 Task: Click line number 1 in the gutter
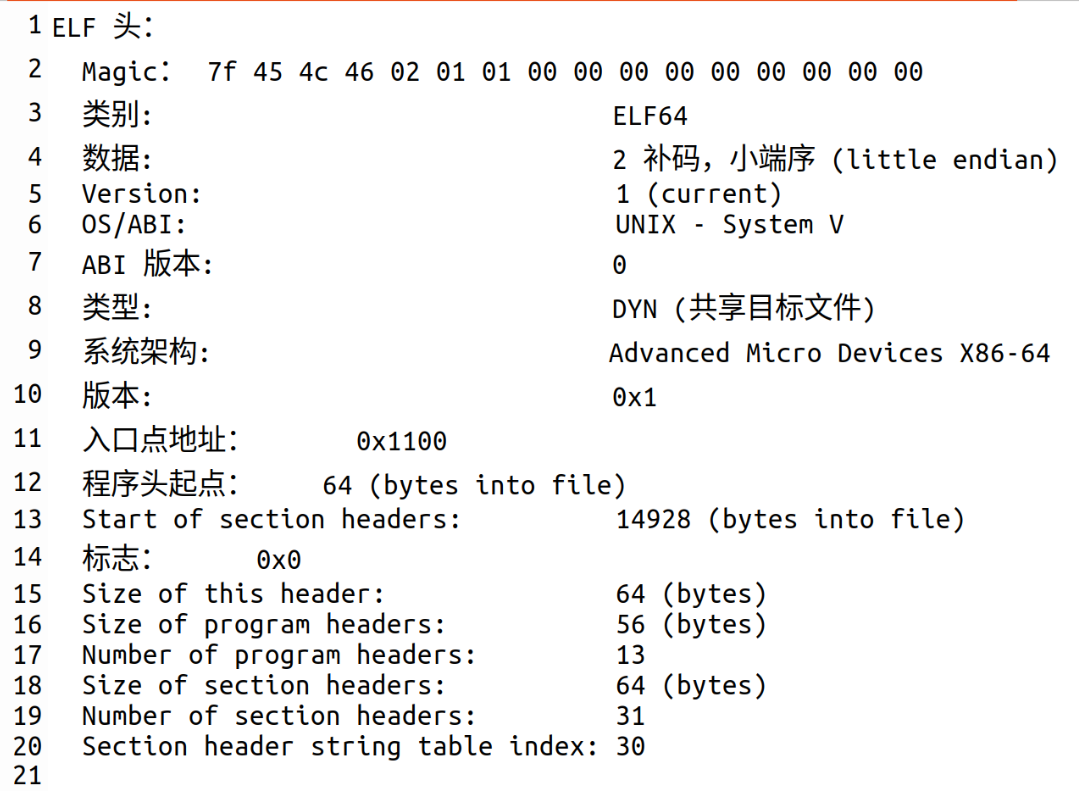pyautogui.click(x=34, y=26)
